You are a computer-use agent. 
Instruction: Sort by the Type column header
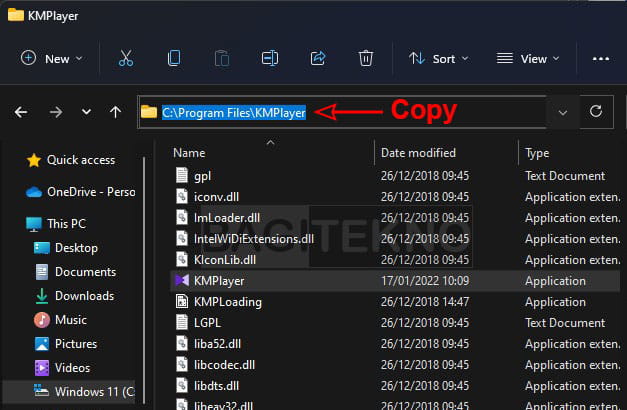point(537,153)
